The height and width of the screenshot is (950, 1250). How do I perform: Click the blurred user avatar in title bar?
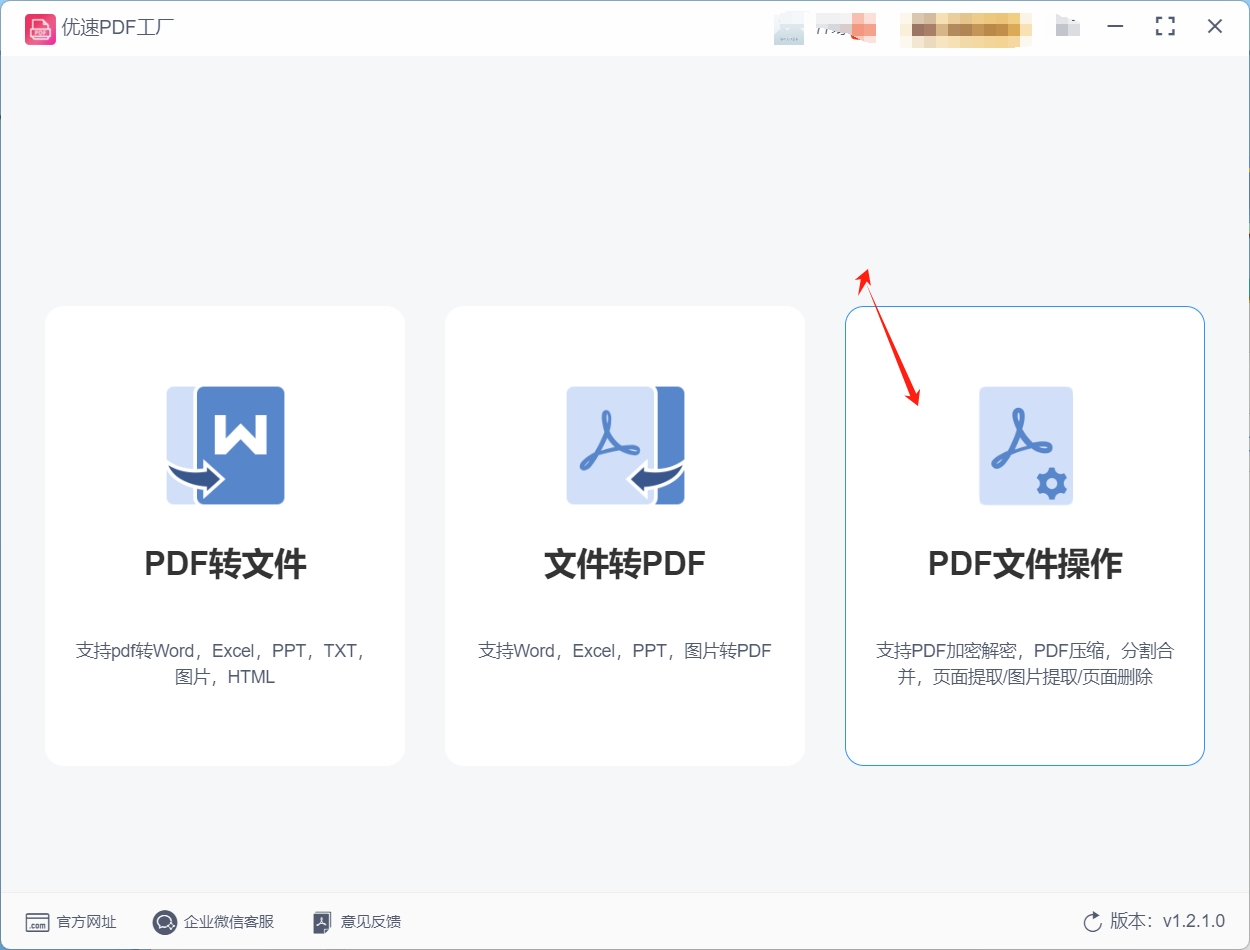coord(789,28)
